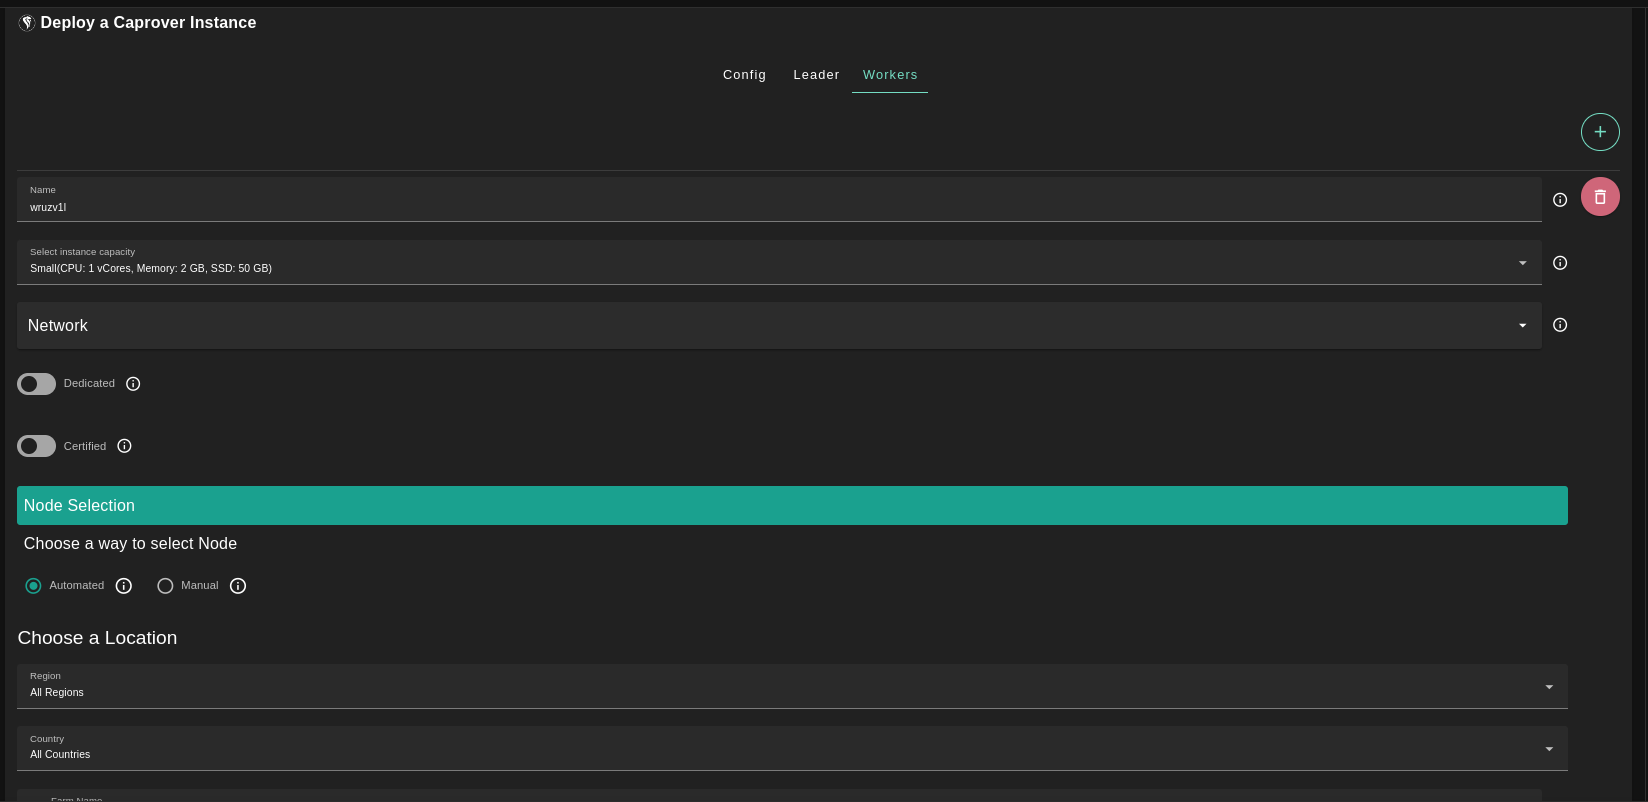
Task: Select the Workers tab
Action: pos(890,75)
